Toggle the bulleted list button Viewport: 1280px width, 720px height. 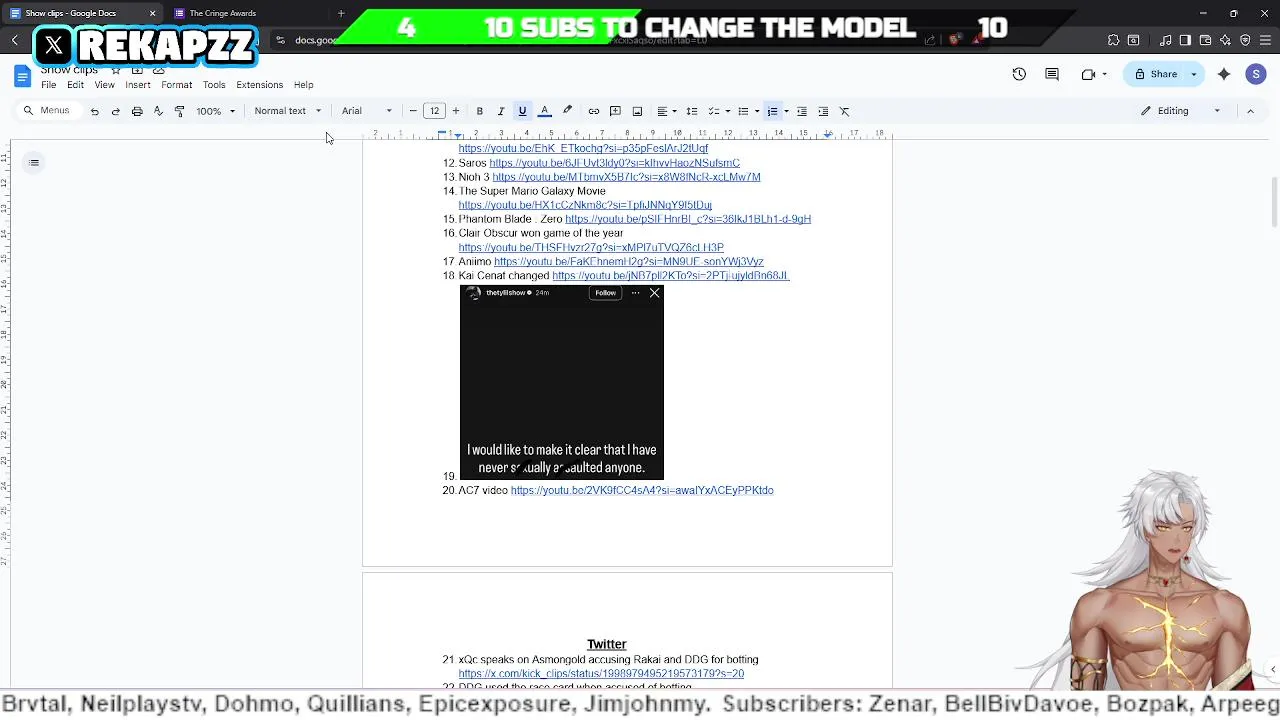tap(743, 111)
